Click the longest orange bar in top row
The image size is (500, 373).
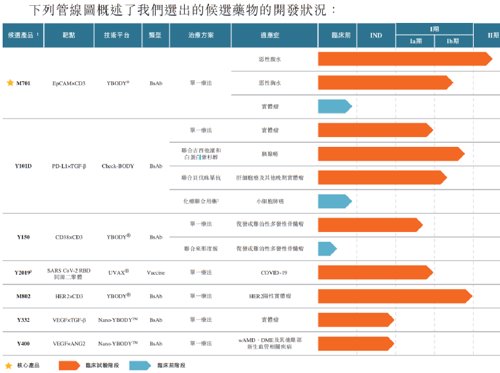pyautogui.click(x=405, y=59)
